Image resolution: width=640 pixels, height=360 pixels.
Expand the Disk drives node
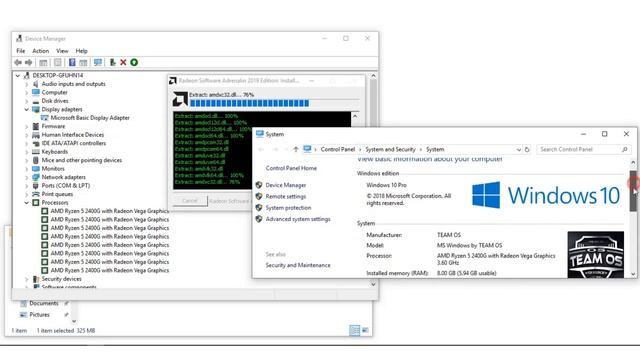(27, 101)
